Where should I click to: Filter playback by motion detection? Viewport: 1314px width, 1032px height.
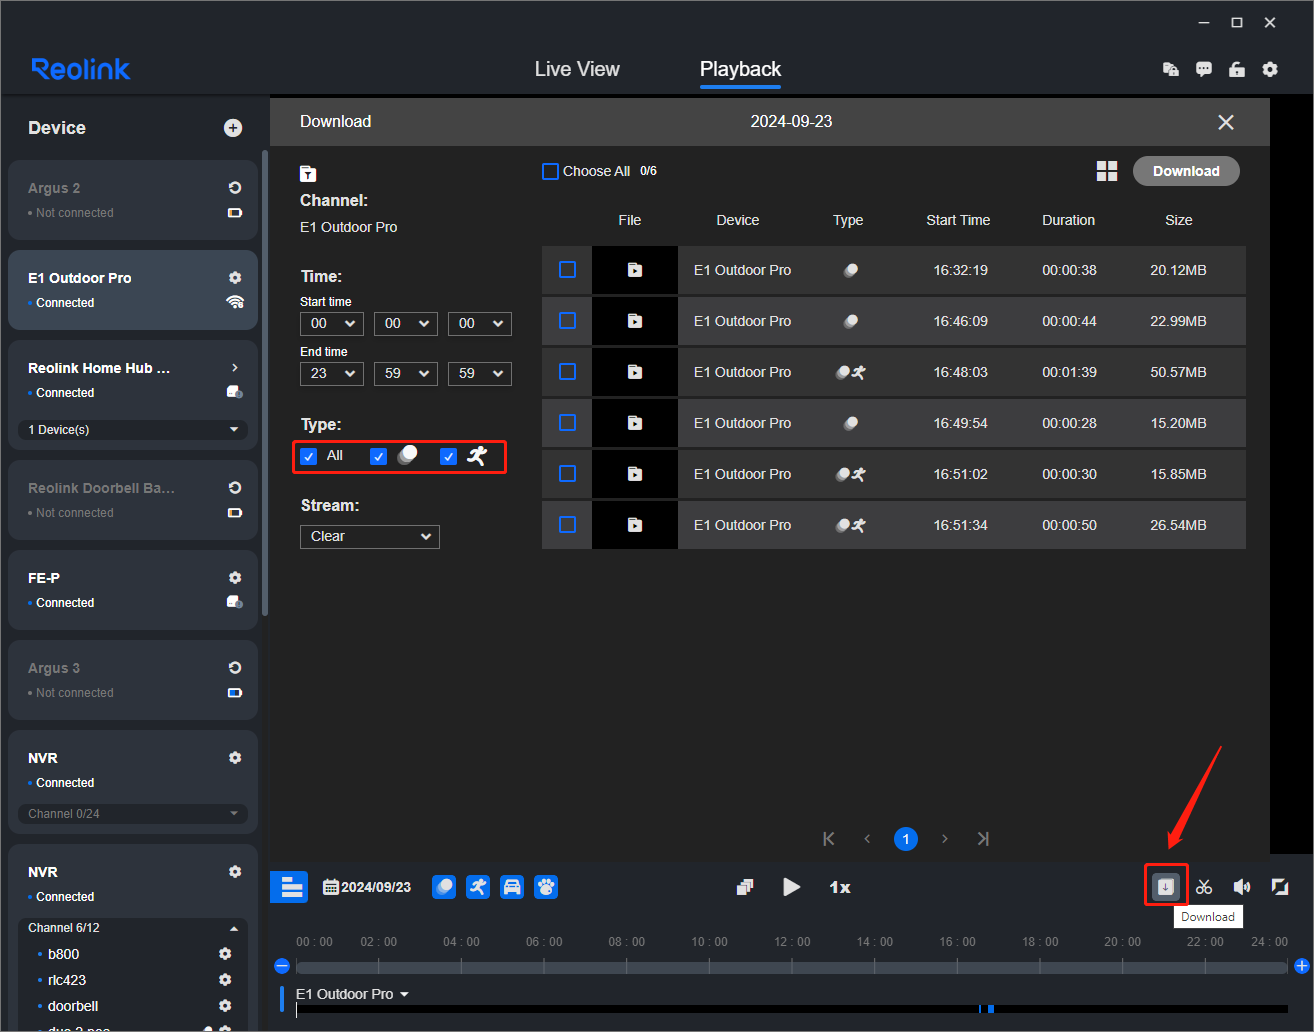click(444, 887)
